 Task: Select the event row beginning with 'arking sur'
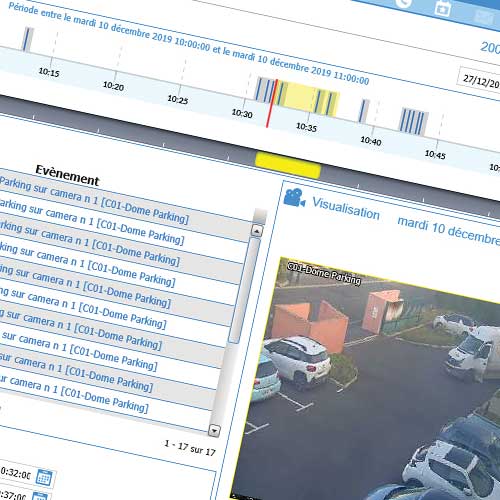pyautogui.click(x=123, y=226)
